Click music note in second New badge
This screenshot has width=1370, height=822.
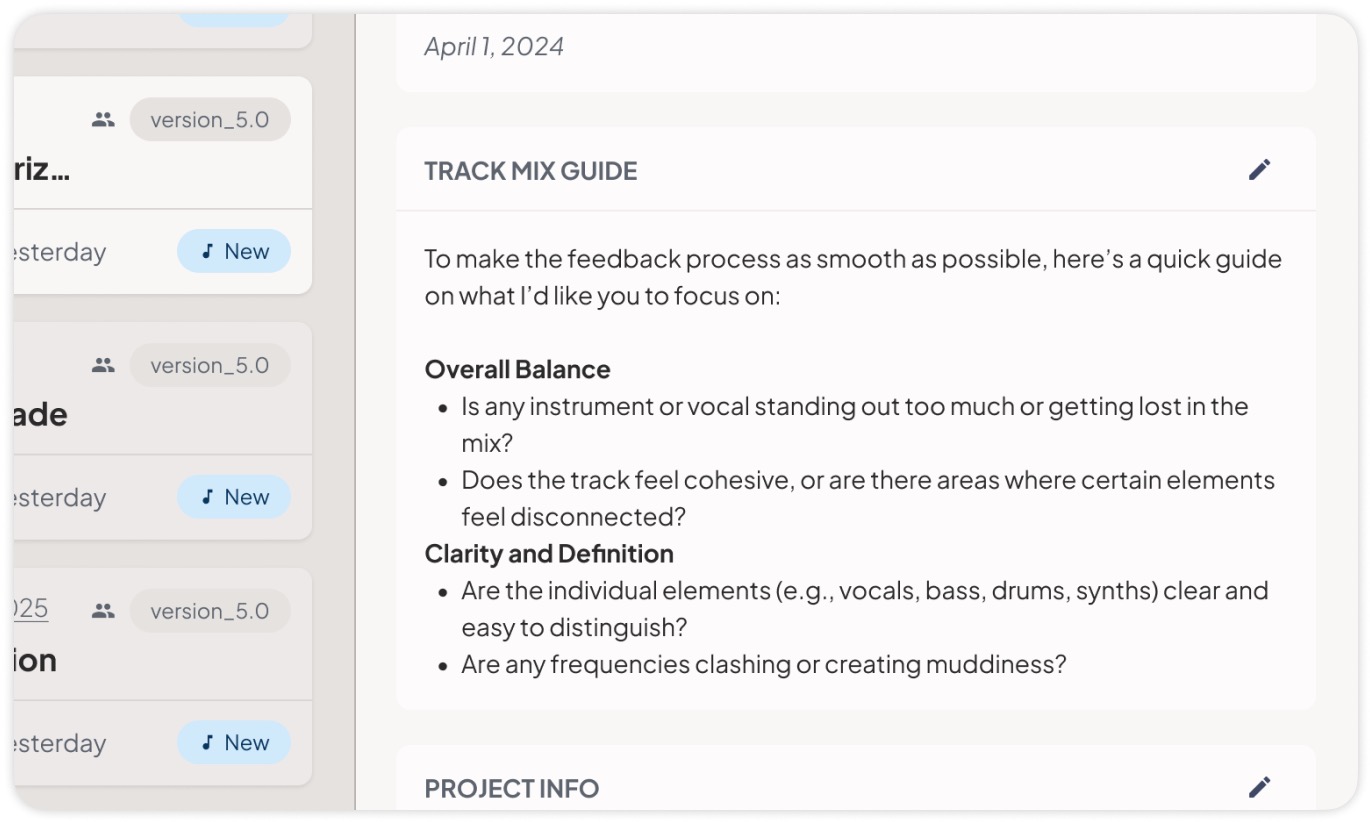tap(208, 497)
